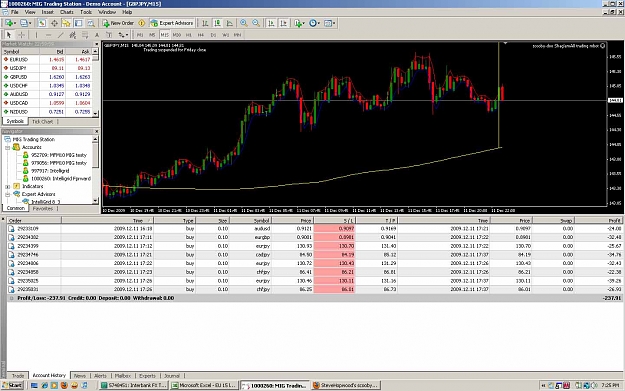Toggle chart shift from right border
Image resolution: width=625 pixels, height=391 pixels.
tap(283, 23)
